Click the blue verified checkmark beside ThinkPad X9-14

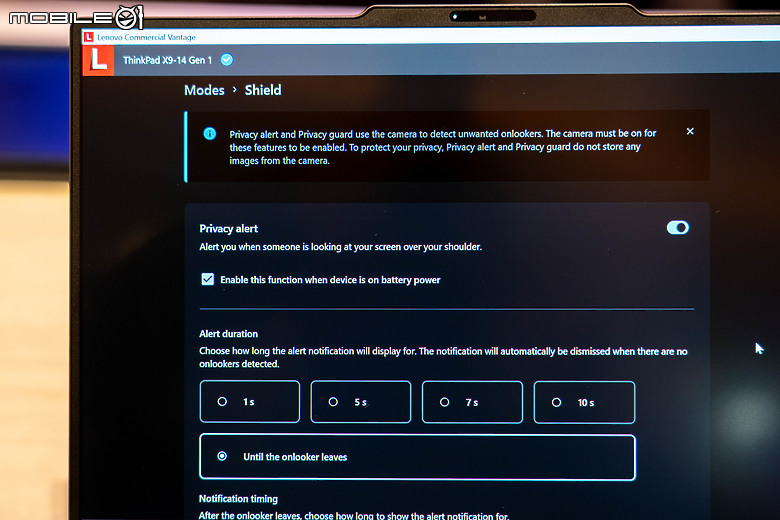[x=227, y=60]
